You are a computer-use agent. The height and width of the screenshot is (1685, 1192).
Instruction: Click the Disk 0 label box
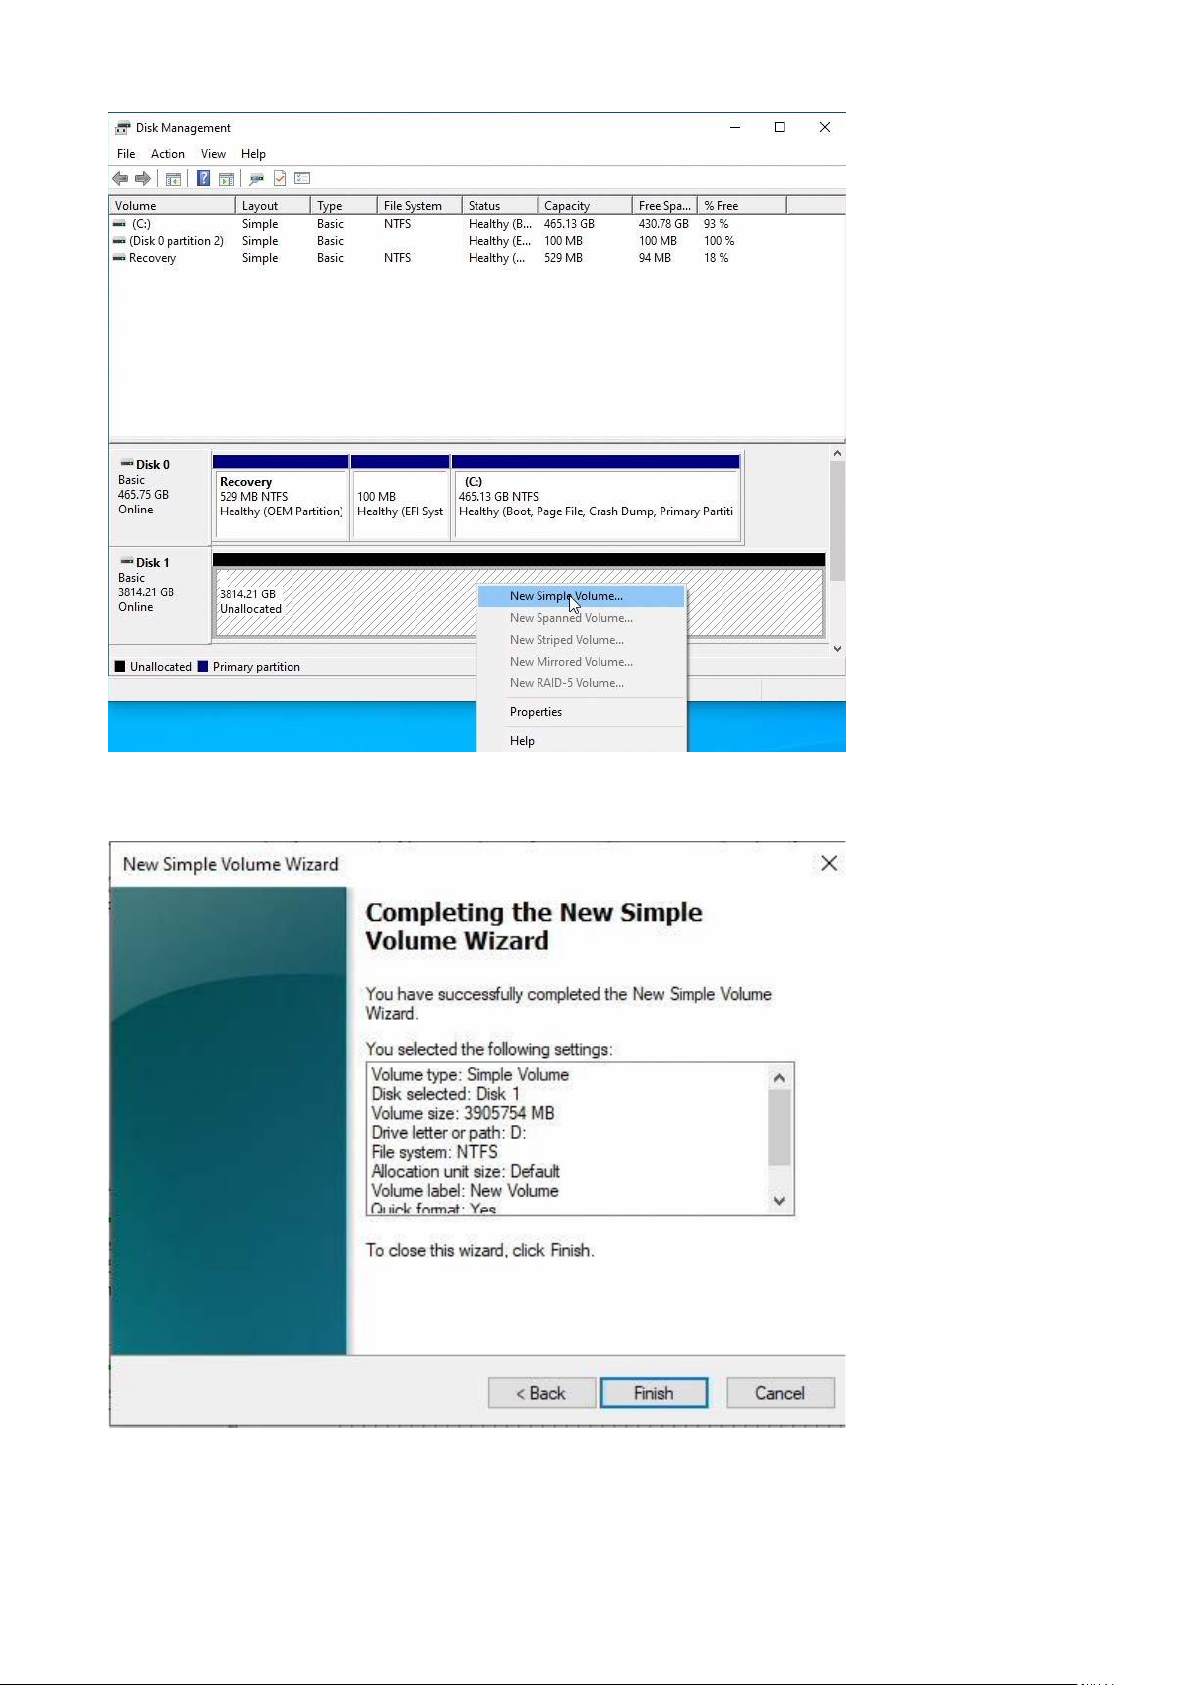160,496
